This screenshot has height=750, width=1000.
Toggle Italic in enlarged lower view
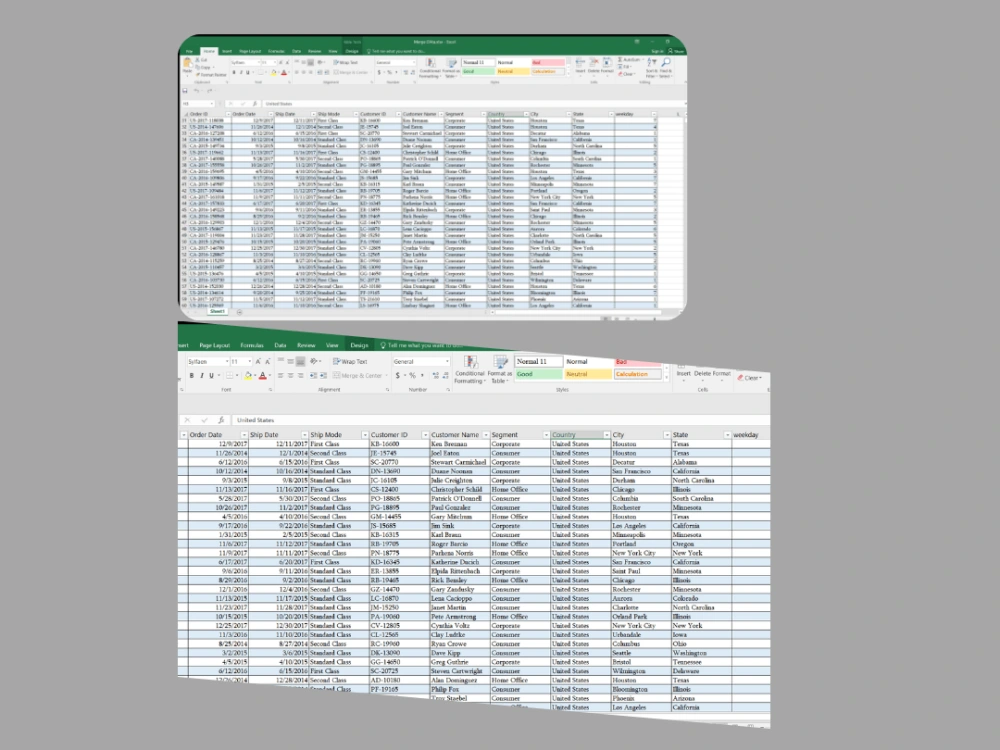[x=202, y=376]
